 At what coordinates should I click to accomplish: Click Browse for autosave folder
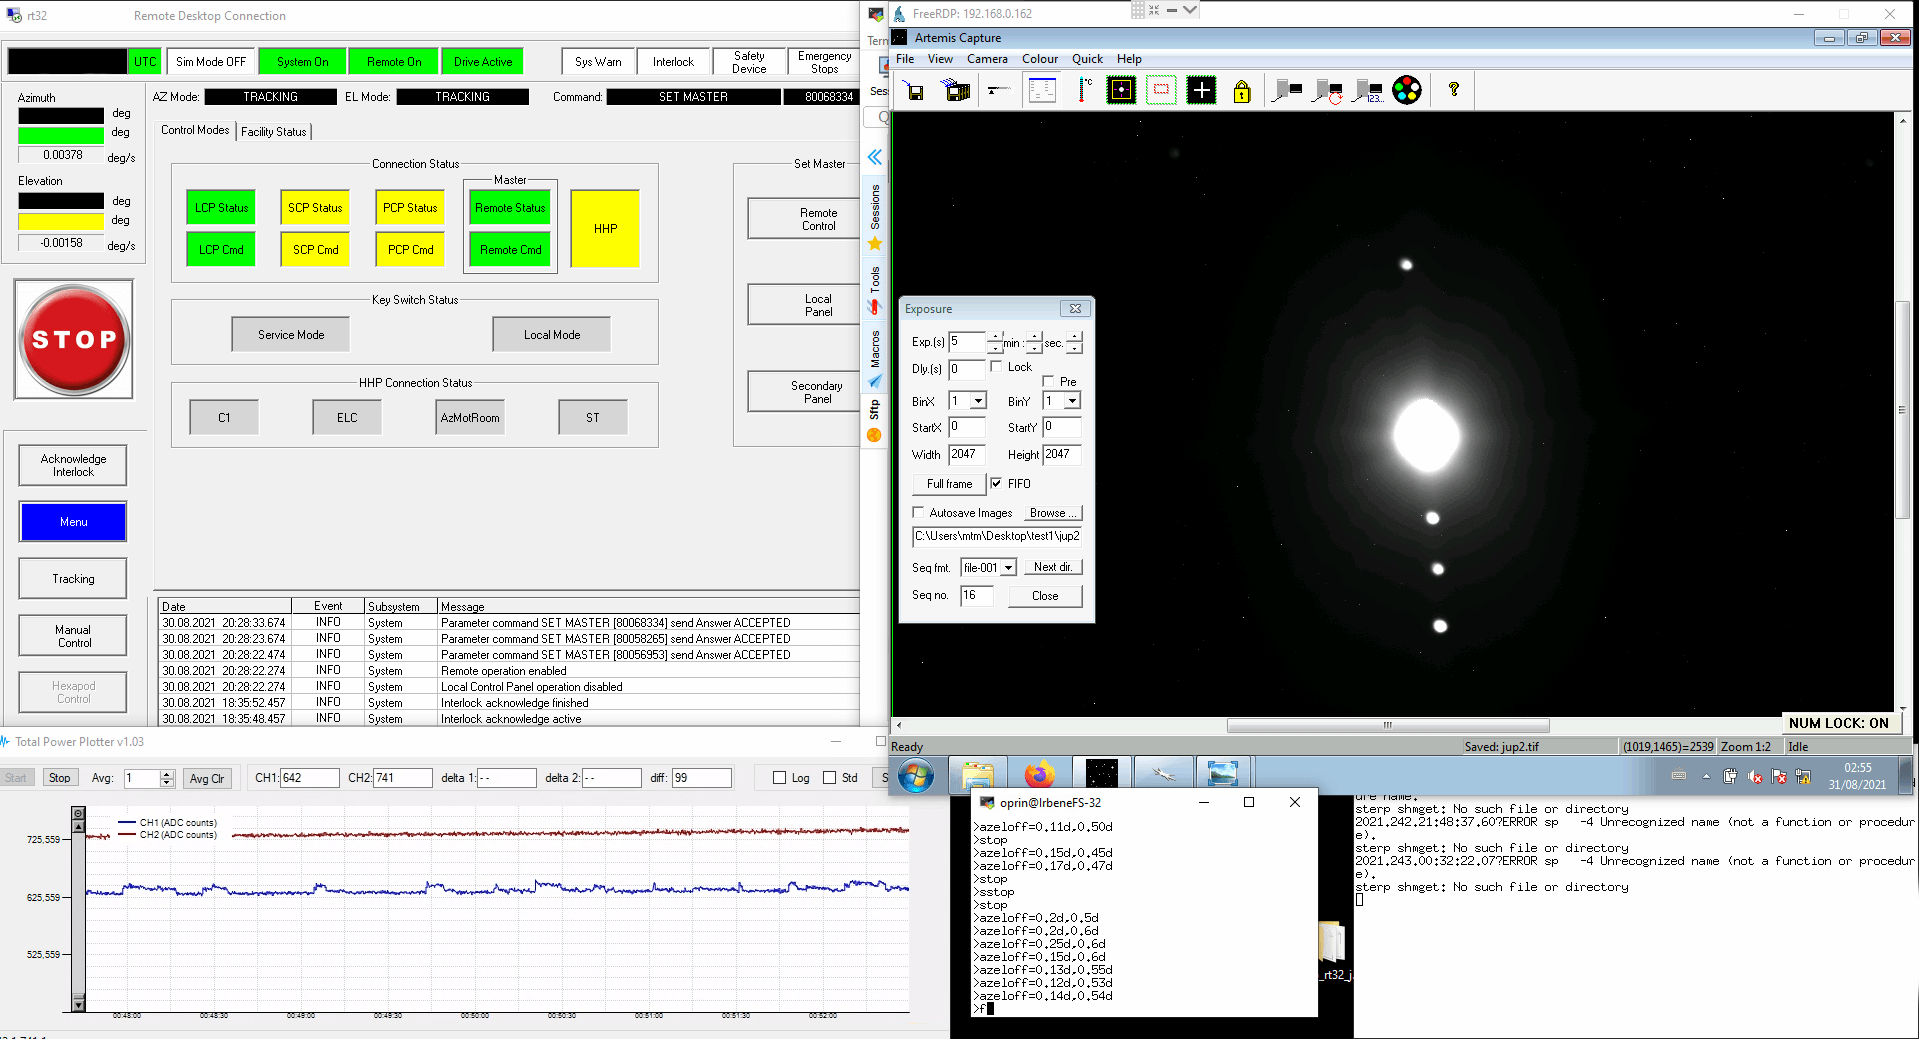[x=1053, y=513]
